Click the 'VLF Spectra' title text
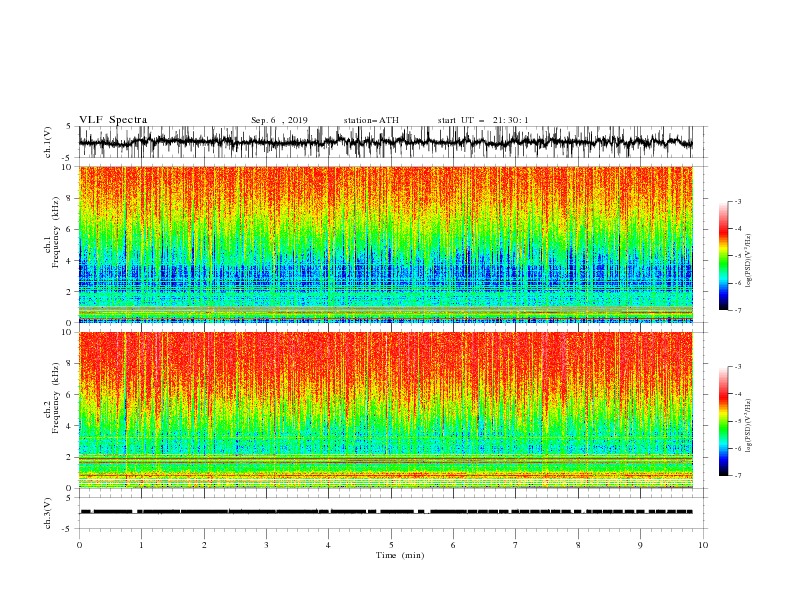 point(113,120)
